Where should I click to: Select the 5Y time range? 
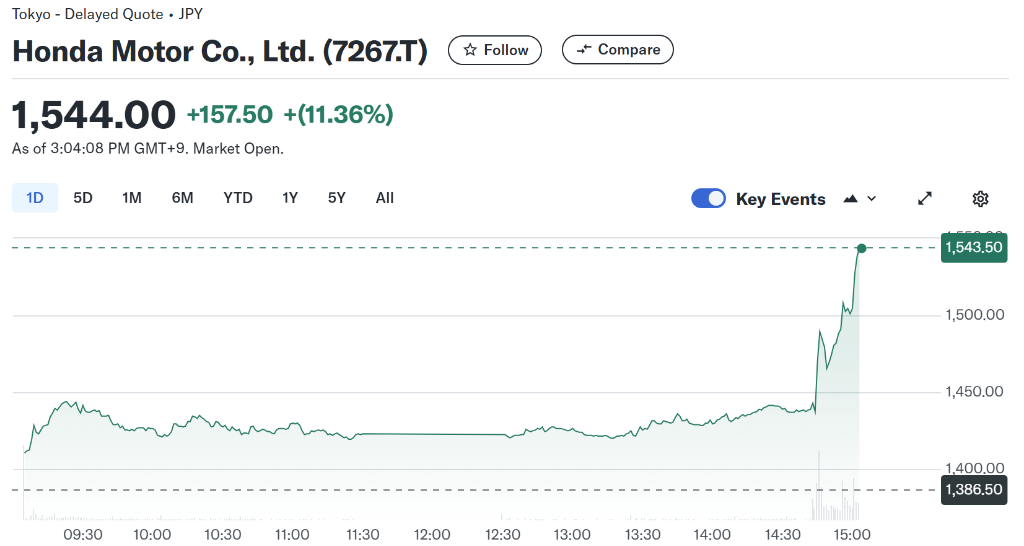click(x=337, y=198)
